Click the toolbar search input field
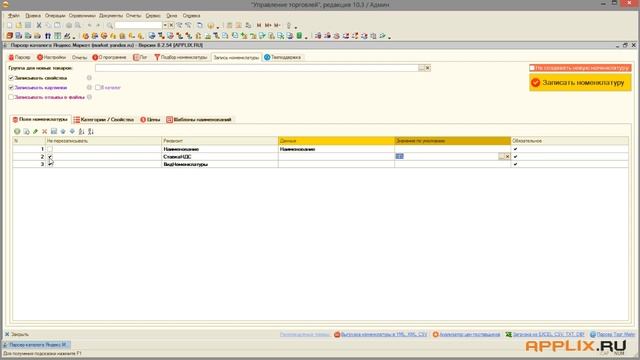 click(139, 25)
